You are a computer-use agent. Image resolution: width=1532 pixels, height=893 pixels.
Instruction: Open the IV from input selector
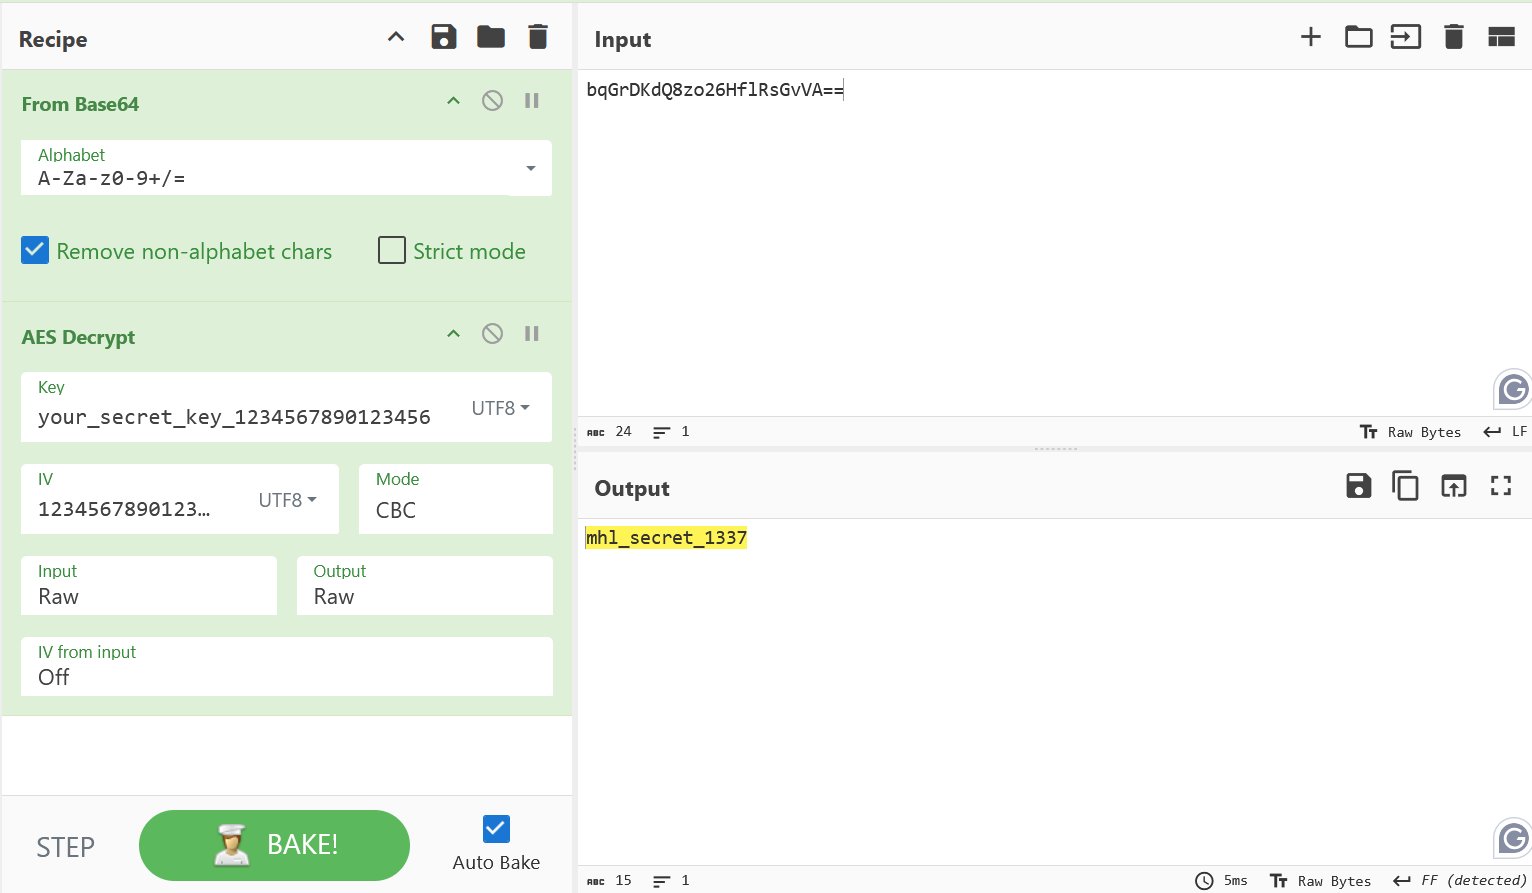287,666
